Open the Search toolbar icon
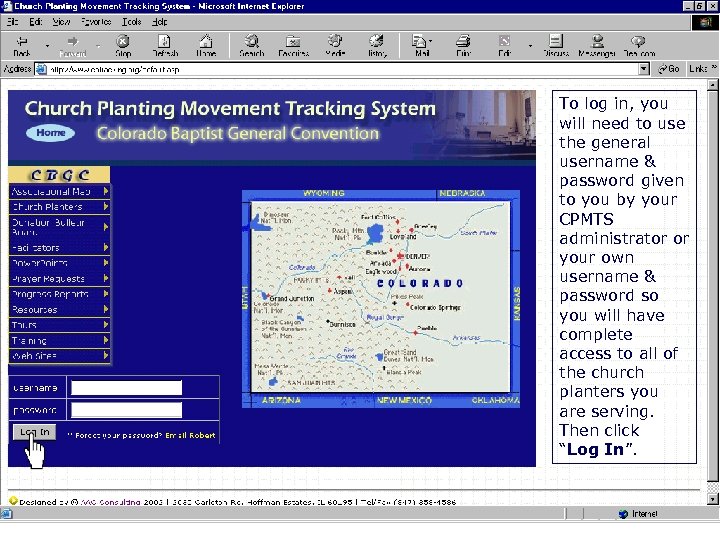 point(252,45)
